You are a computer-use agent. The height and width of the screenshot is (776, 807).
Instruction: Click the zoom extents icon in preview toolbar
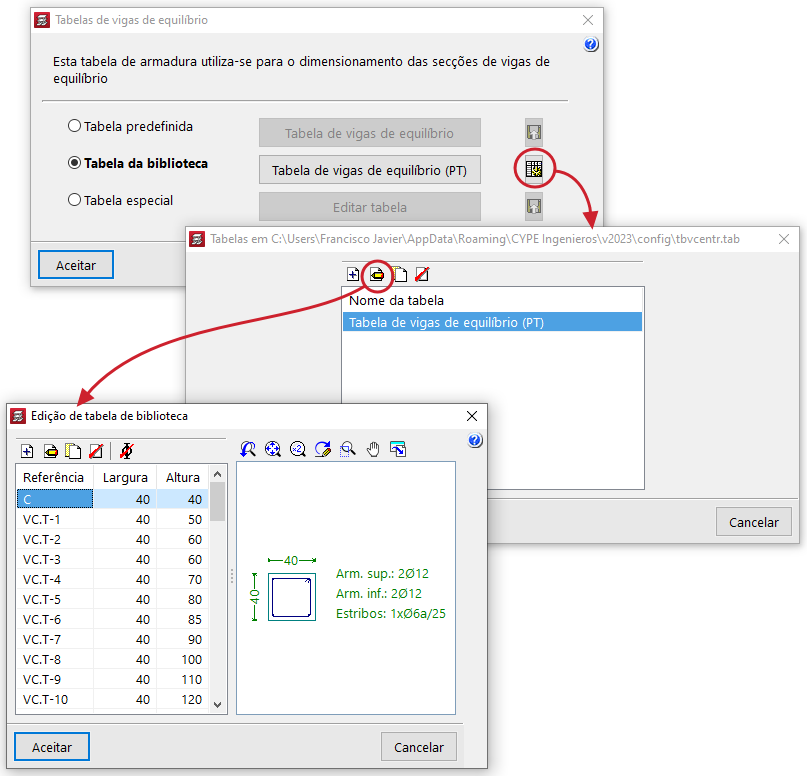[272, 450]
